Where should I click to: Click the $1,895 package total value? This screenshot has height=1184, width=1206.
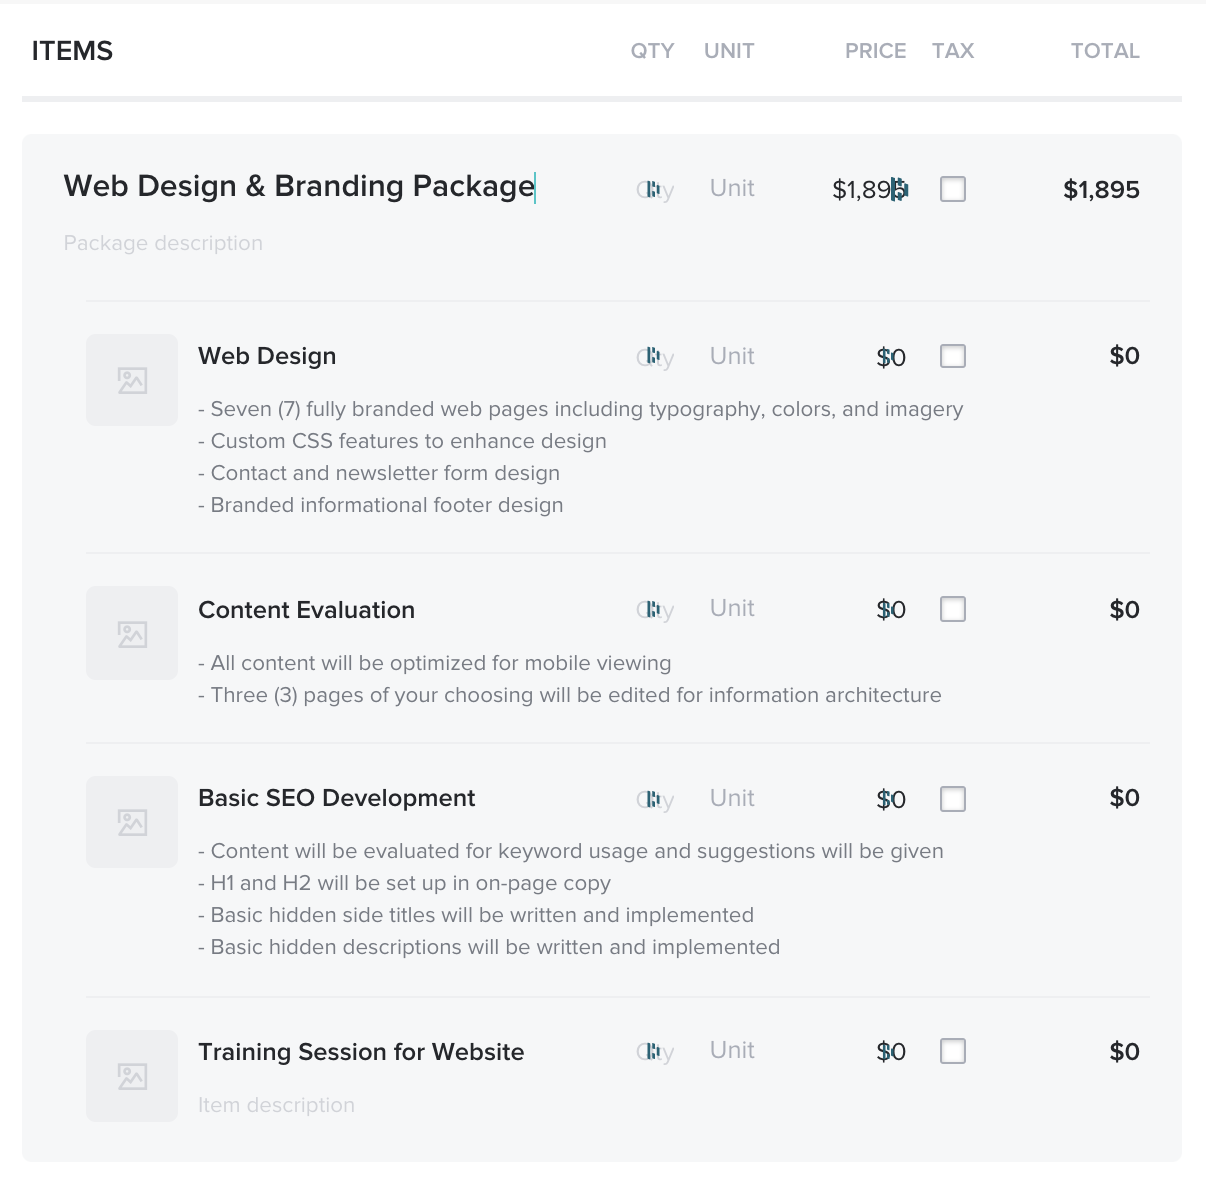click(1102, 189)
